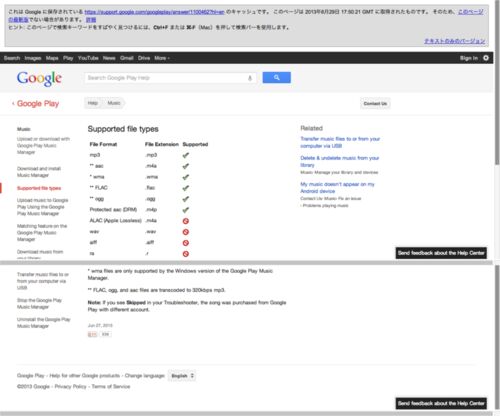This screenshot has height=416, width=500.
Task: Click the green checkmark in the ogg row
Action: [186, 199]
